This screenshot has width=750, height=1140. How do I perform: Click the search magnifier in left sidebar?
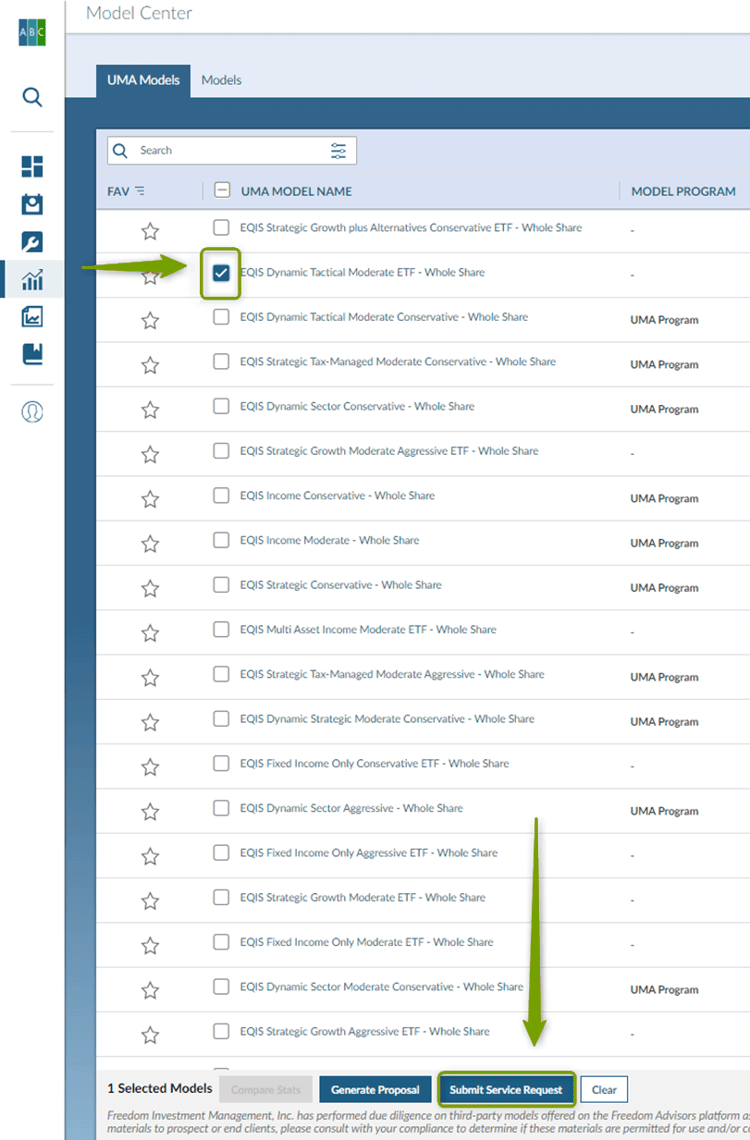point(32,97)
